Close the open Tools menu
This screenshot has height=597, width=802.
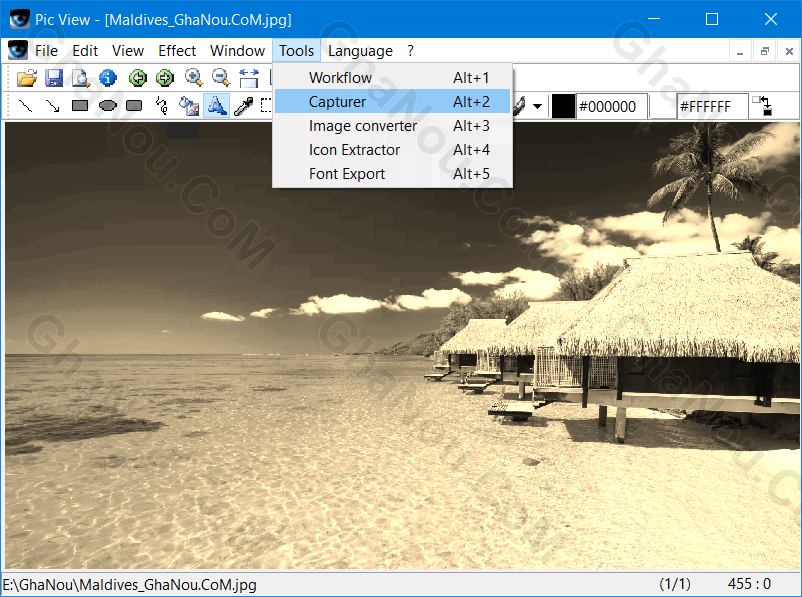(x=296, y=51)
